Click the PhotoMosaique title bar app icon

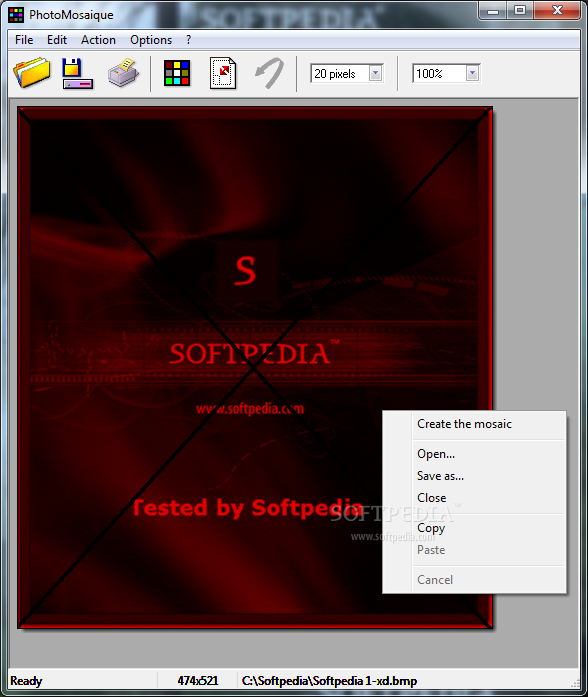(16, 15)
